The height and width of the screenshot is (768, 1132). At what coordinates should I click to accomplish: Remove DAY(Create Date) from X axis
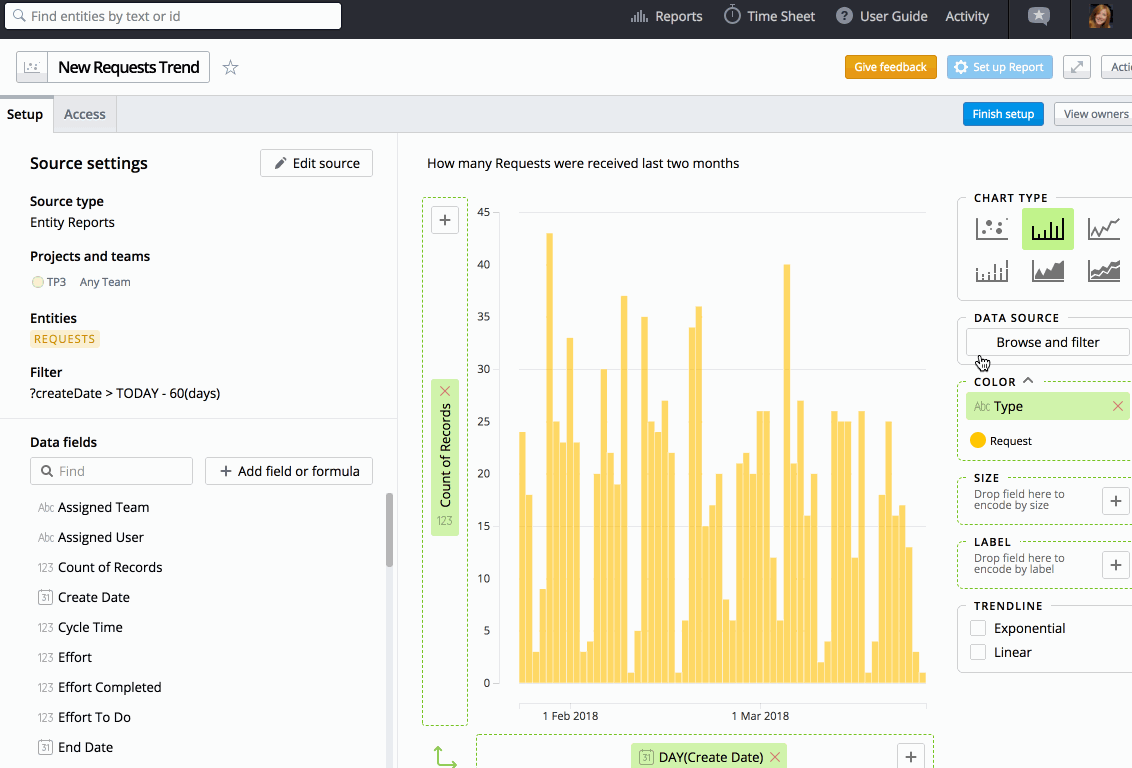coord(775,757)
